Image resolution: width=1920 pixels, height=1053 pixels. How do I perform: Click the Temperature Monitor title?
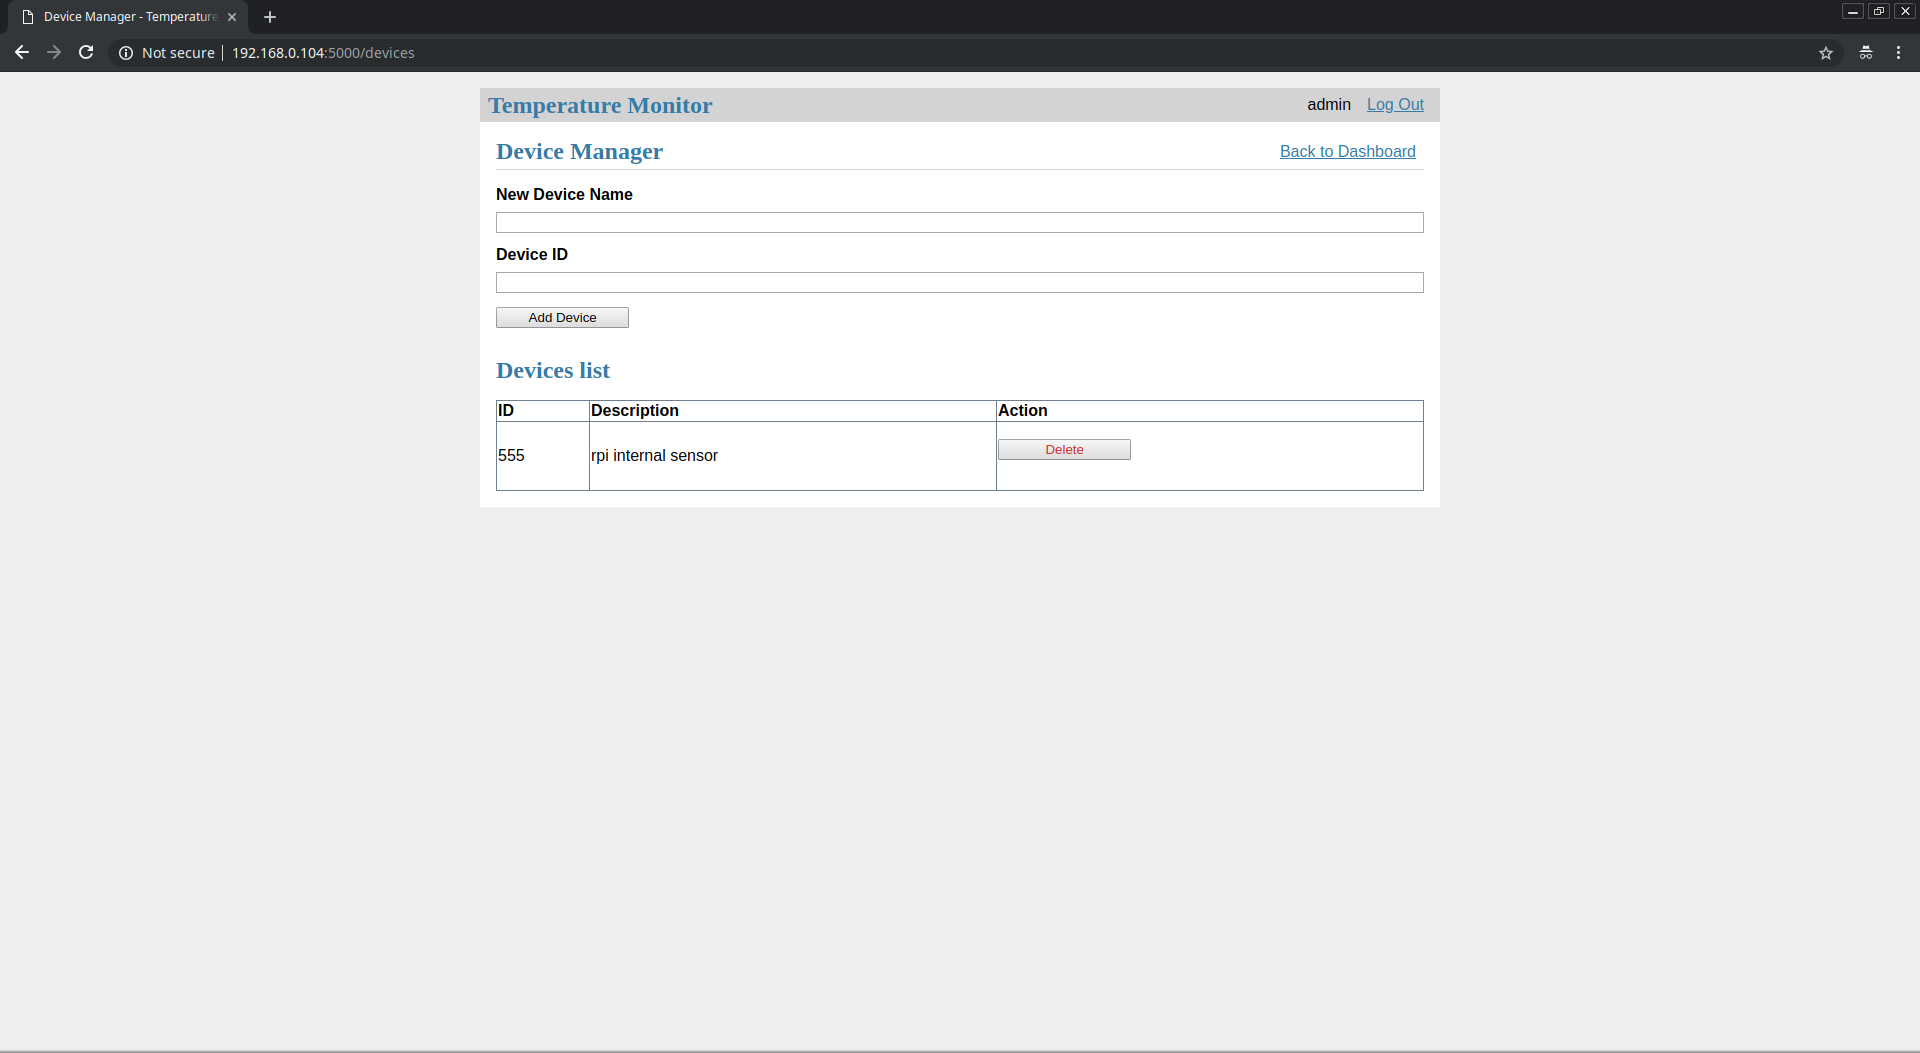600,105
